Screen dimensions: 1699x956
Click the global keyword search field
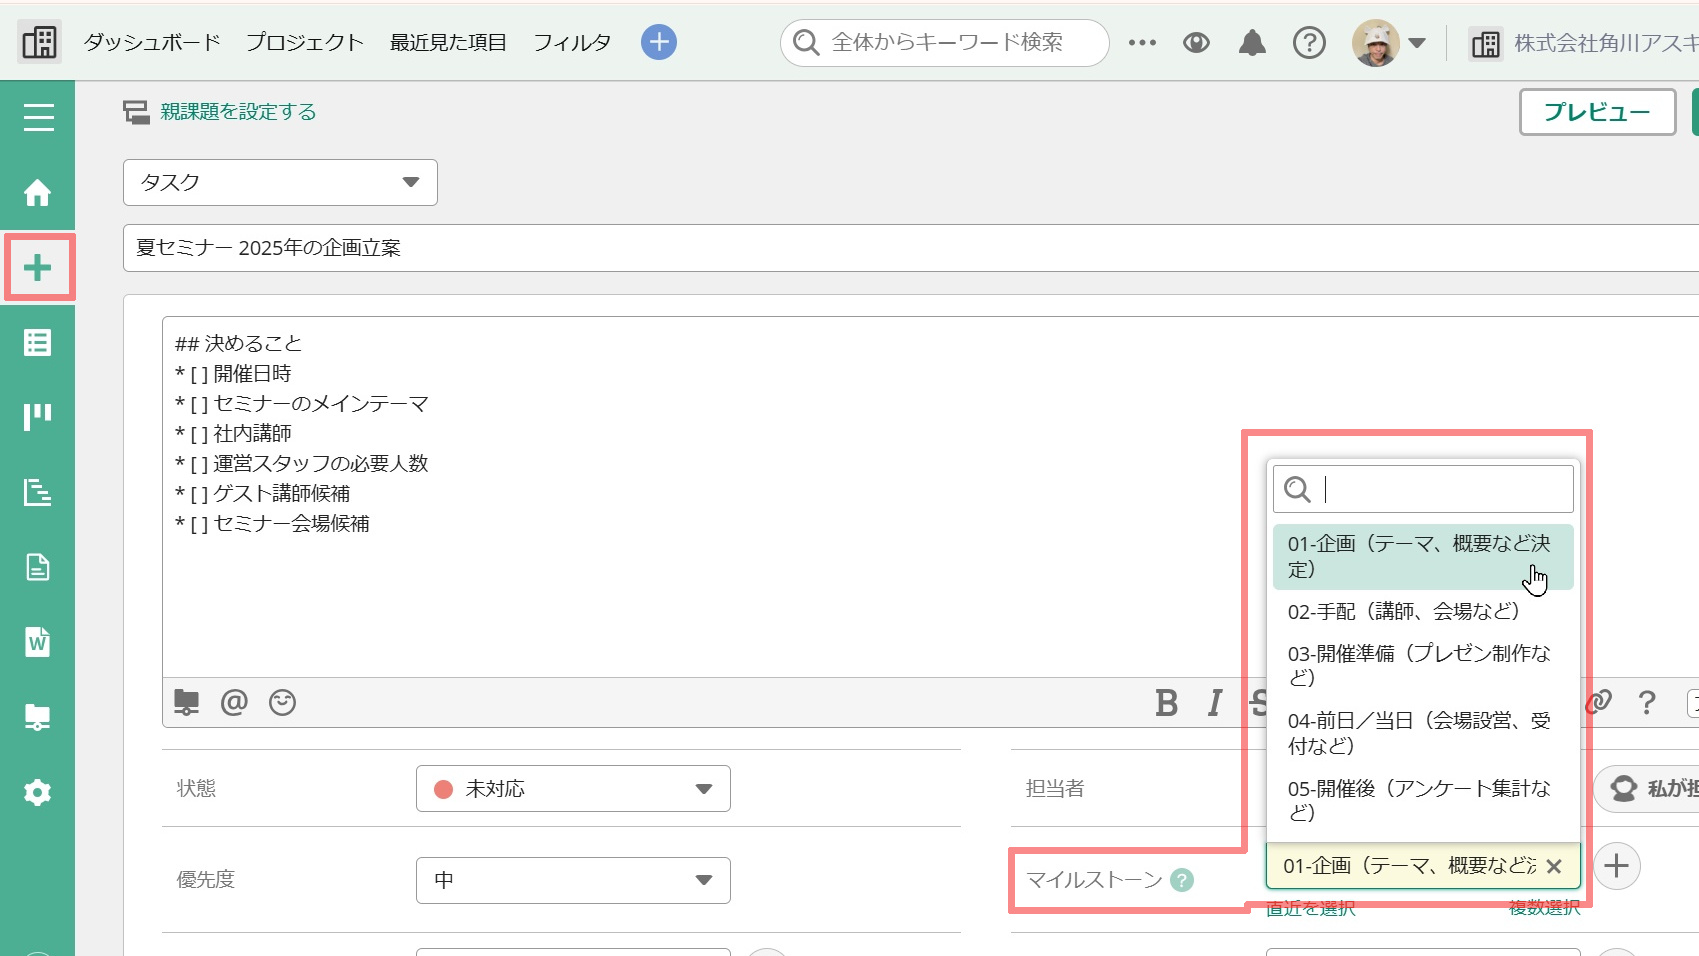pyautogui.click(x=944, y=43)
